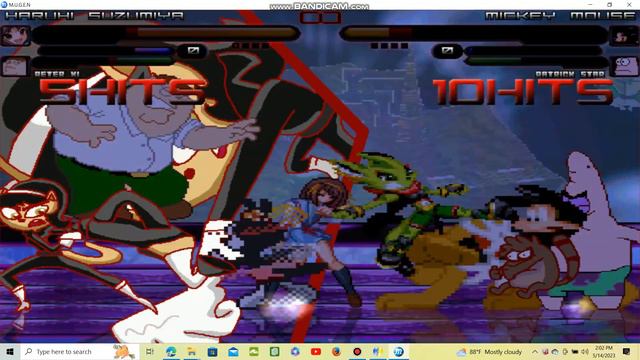Launch Microsoft Edge from the taskbar

(x=171, y=351)
